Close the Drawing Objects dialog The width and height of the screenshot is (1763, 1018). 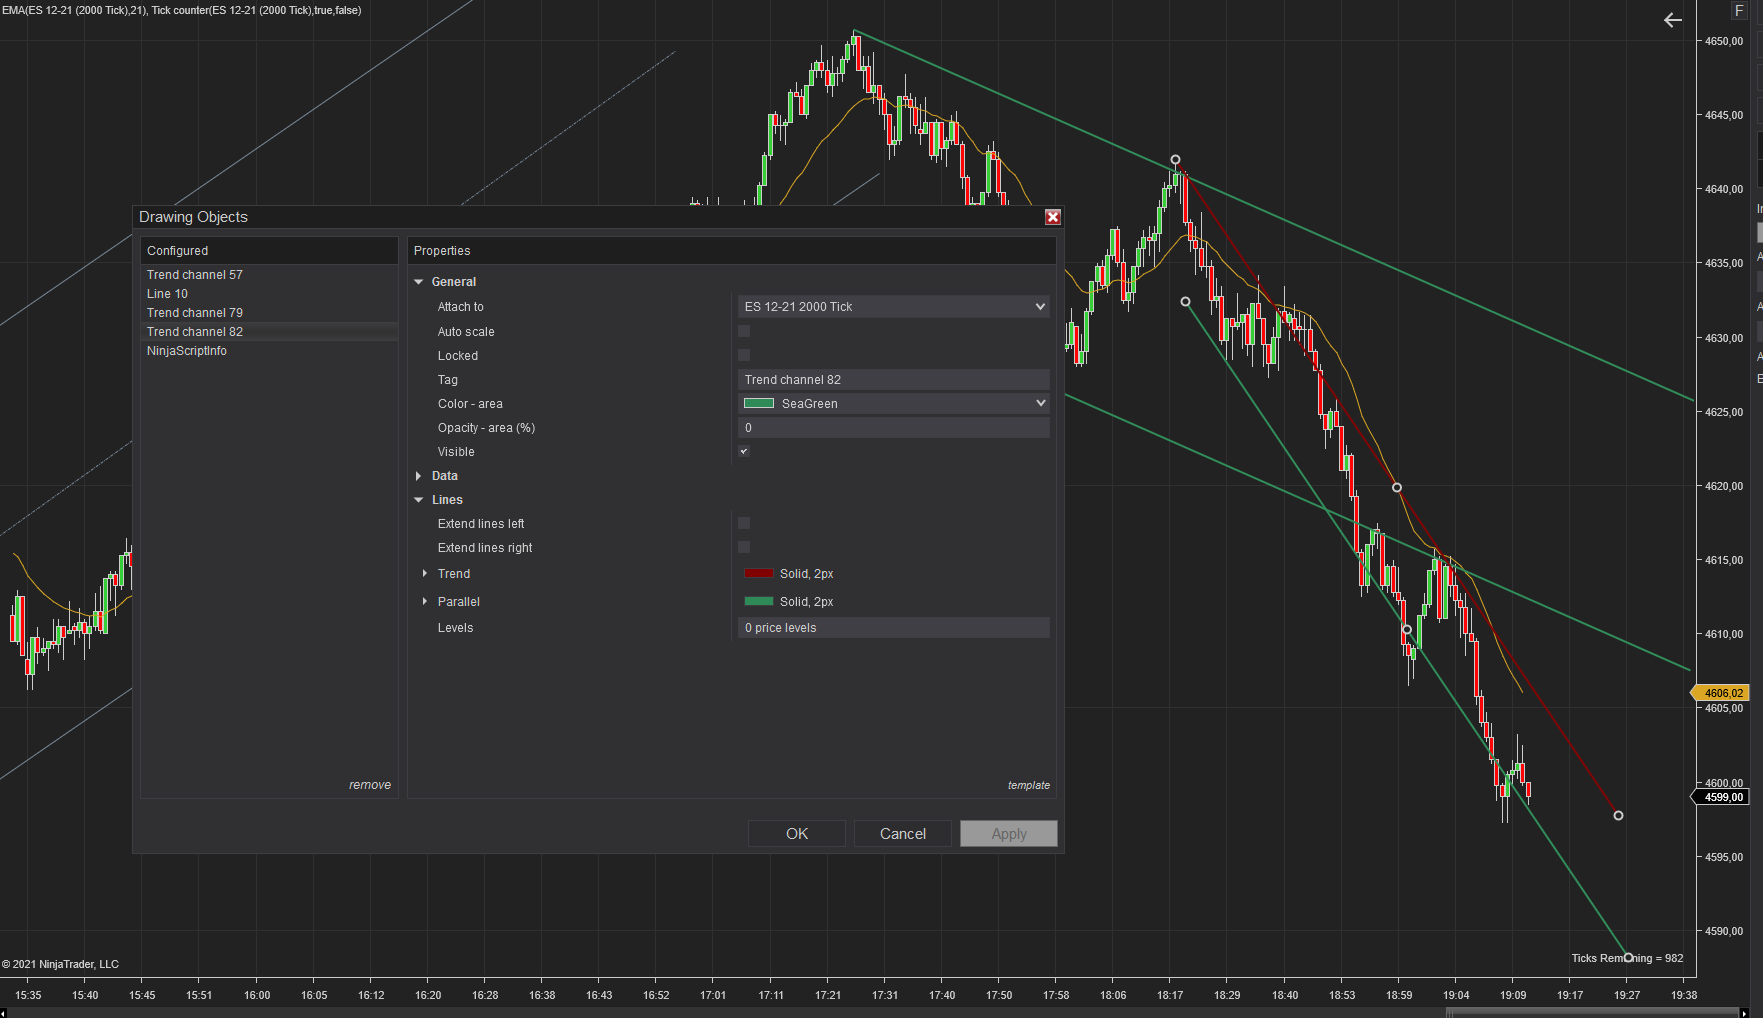[1052, 217]
